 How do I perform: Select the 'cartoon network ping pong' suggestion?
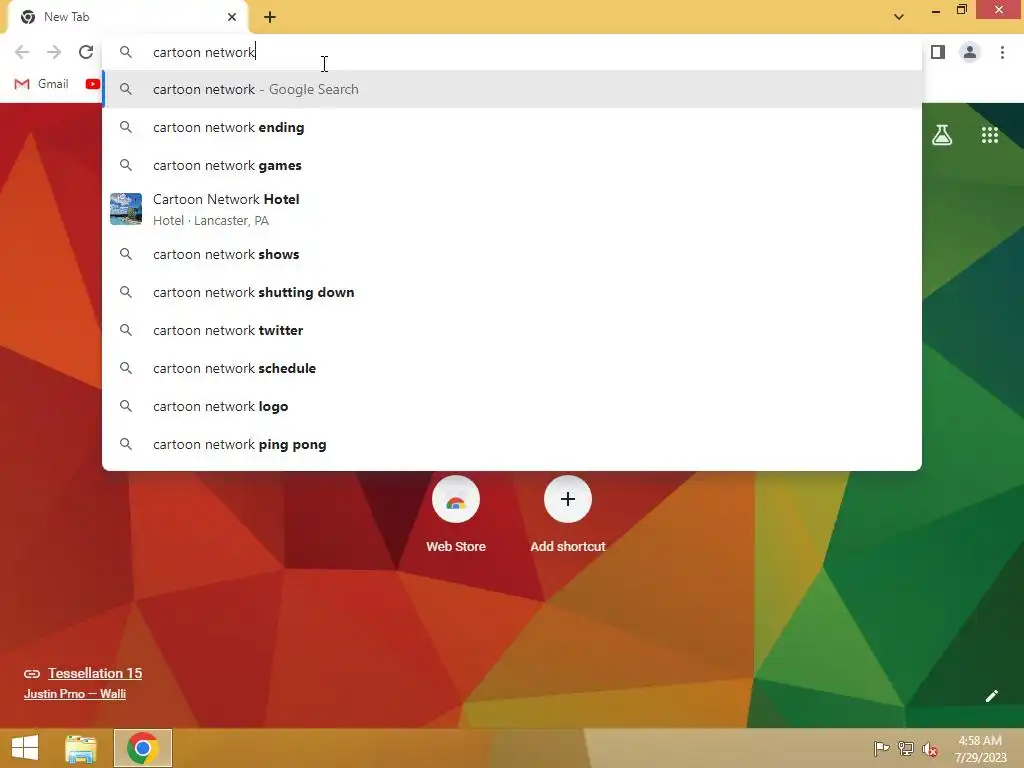512,444
